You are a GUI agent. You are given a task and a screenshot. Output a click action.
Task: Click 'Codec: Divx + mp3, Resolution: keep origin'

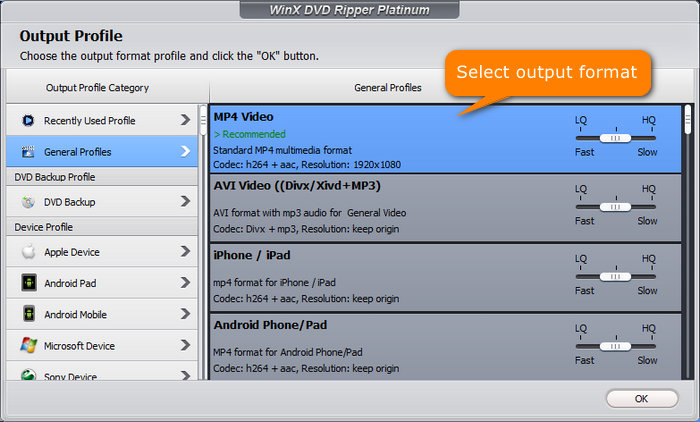306,229
